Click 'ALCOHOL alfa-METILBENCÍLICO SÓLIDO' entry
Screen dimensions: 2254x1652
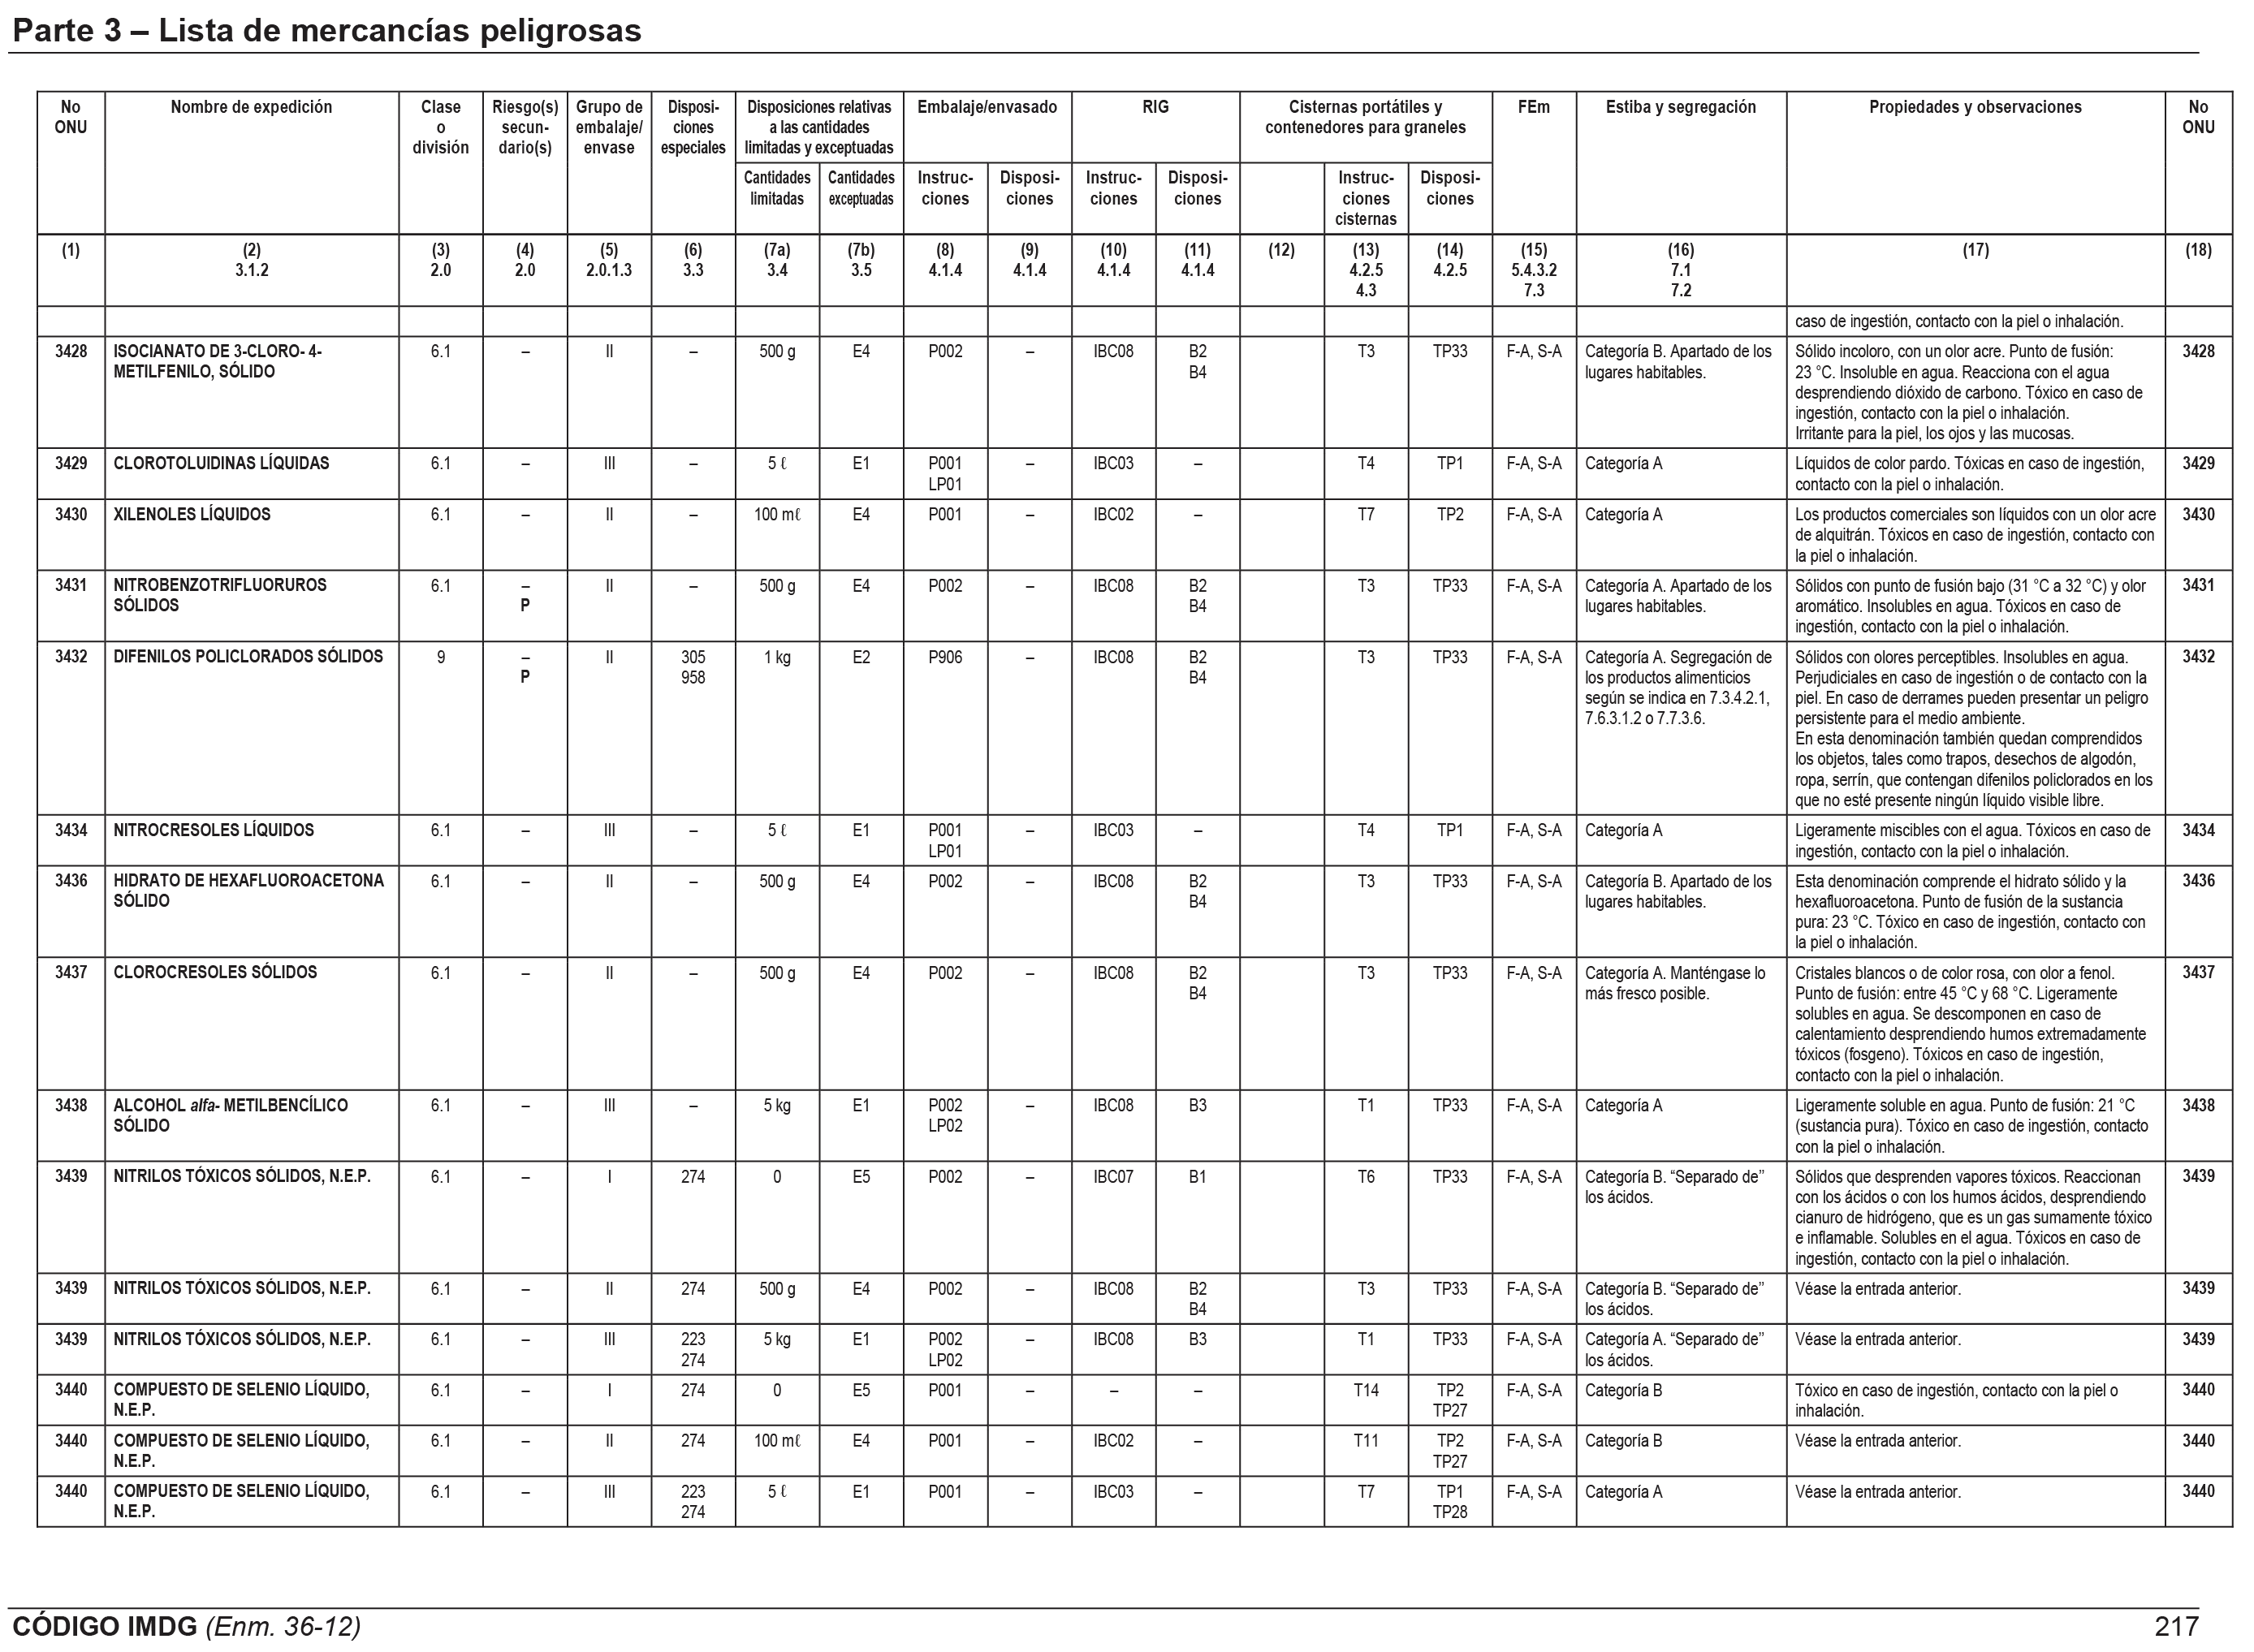click(x=230, y=1115)
